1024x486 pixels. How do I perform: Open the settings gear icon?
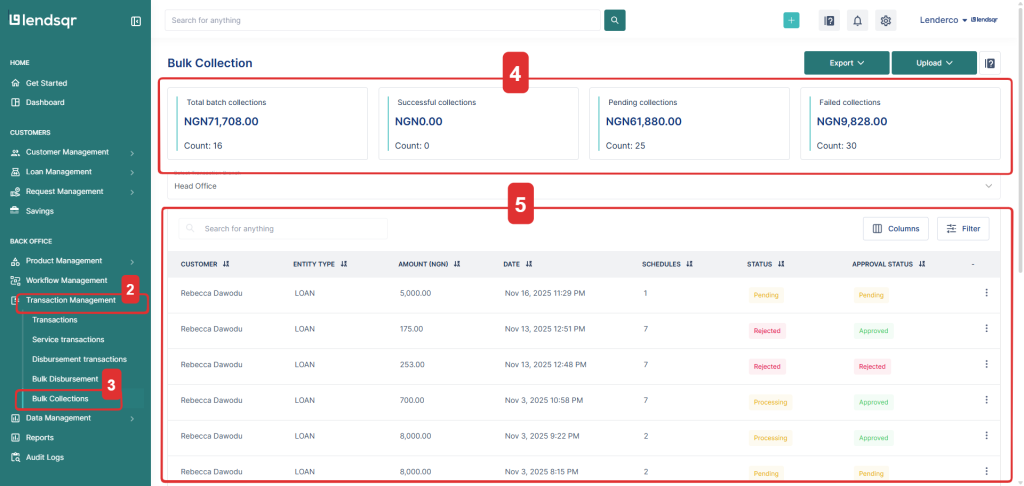pos(885,20)
